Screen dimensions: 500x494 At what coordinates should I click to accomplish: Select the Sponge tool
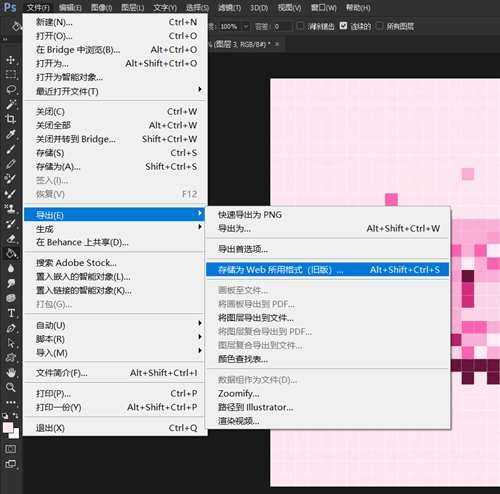coord(11,298)
